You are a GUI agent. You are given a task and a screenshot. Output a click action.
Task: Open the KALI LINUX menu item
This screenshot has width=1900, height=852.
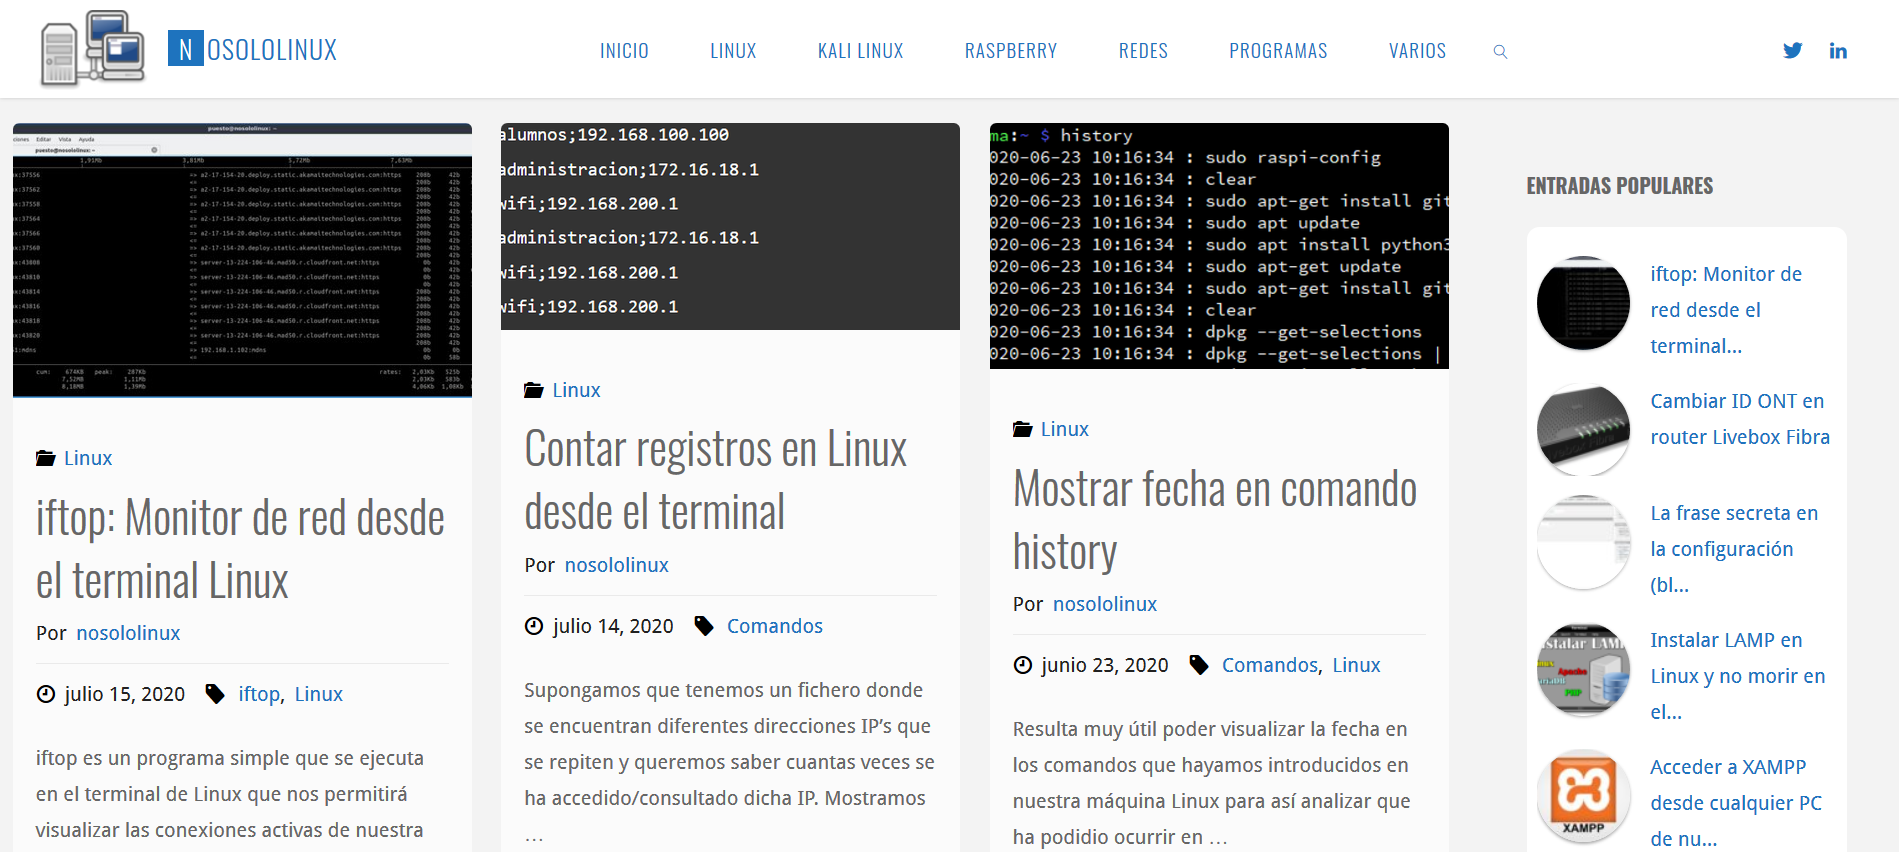tap(860, 51)
